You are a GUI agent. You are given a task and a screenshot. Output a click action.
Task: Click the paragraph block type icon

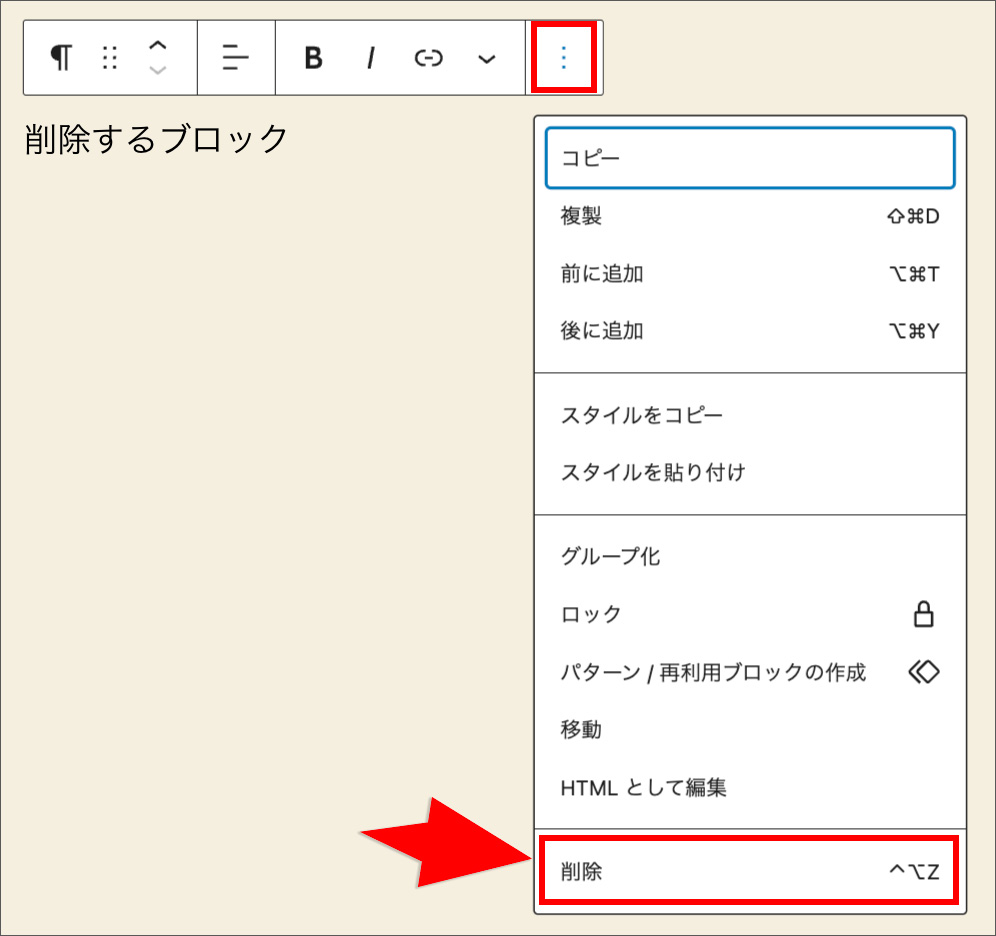[61, 59]
